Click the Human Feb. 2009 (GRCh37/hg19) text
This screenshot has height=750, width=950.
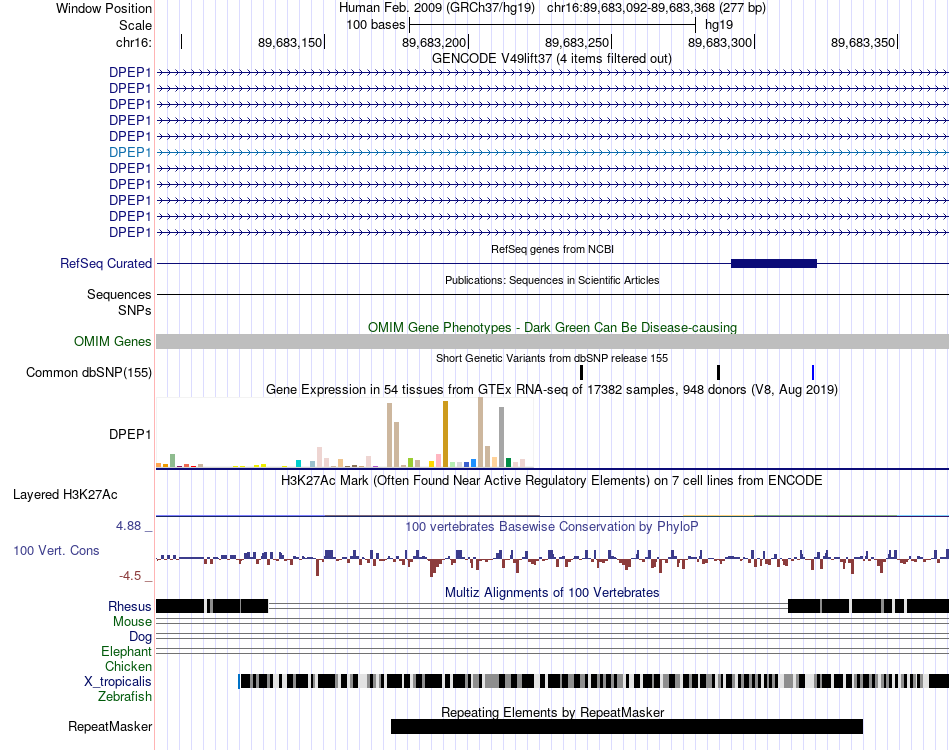437,8
